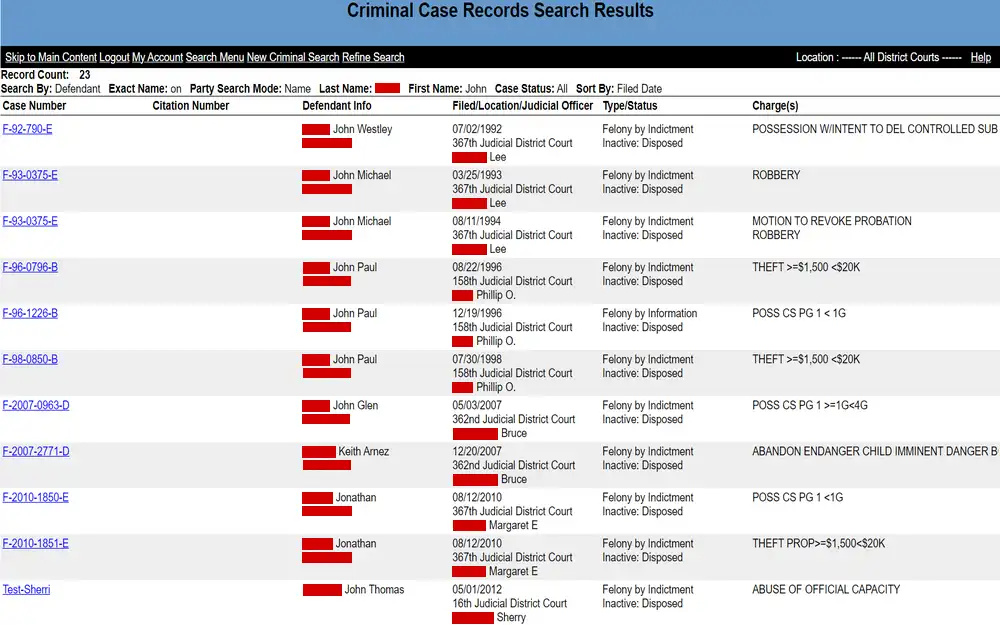Viewport: 1000px width, 625px height.
Task: Open the Test-Sherri case link
Action: coord(26,589)
